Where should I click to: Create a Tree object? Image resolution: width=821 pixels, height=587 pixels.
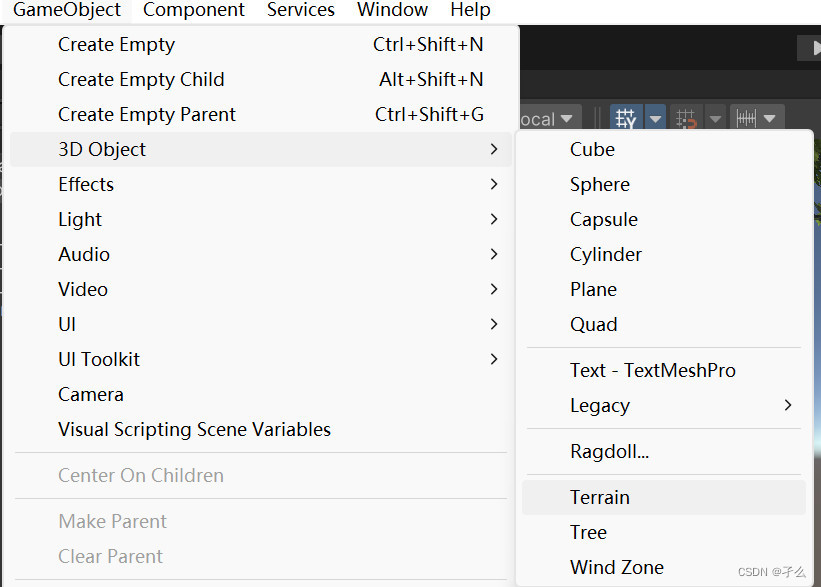(663, 533)
